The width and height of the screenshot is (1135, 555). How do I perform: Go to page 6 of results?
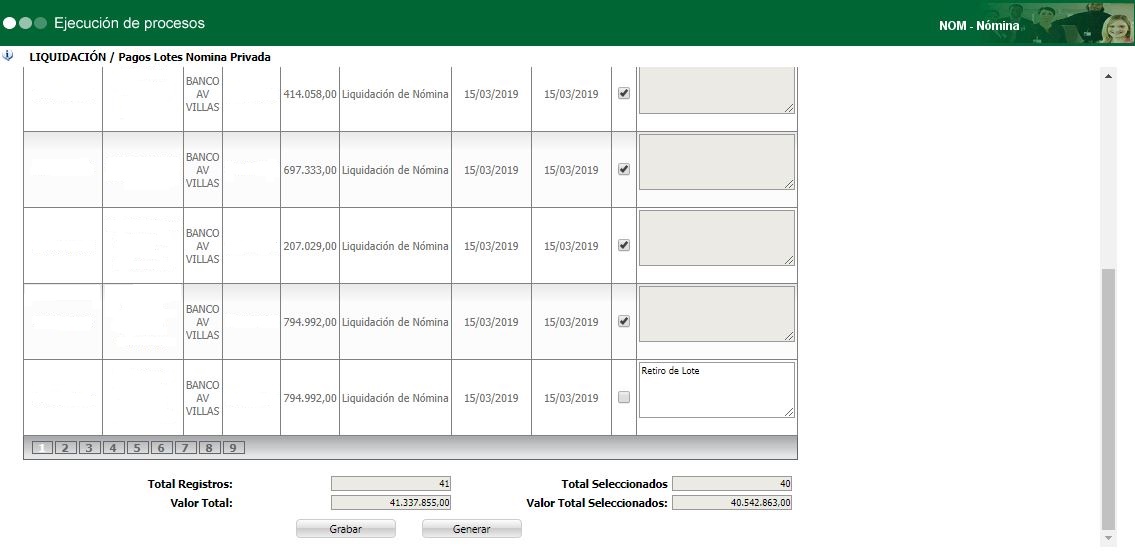click(161, 448)
